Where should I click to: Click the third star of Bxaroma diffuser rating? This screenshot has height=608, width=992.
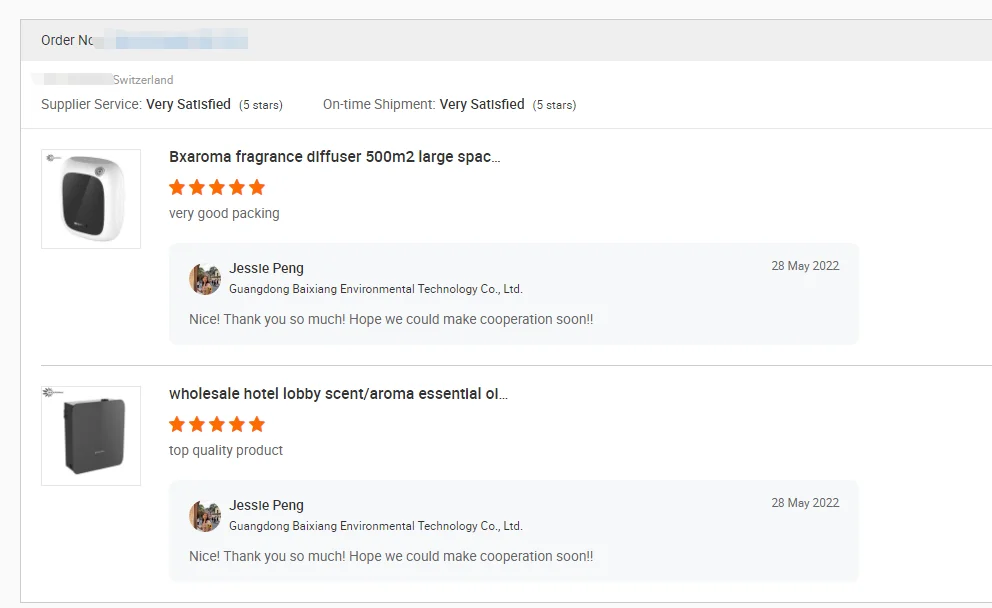point(217,187)
